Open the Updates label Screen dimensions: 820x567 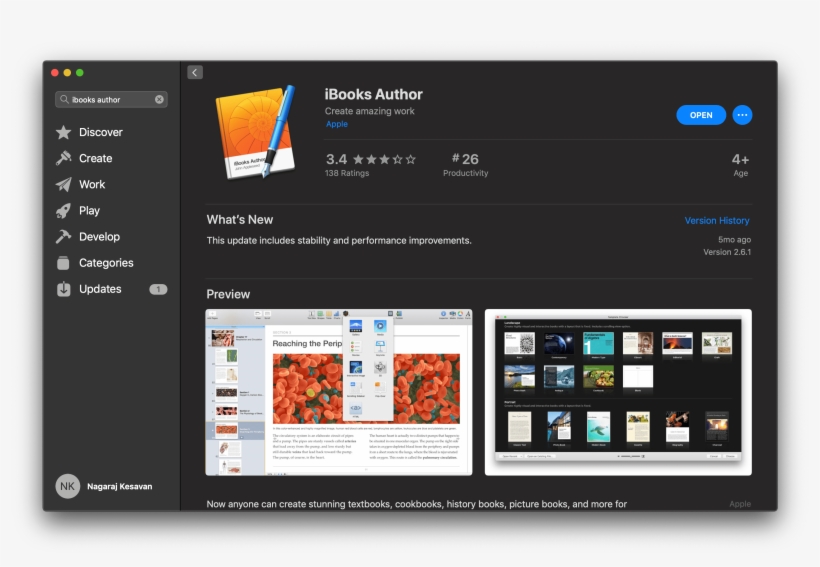point(100,289)
